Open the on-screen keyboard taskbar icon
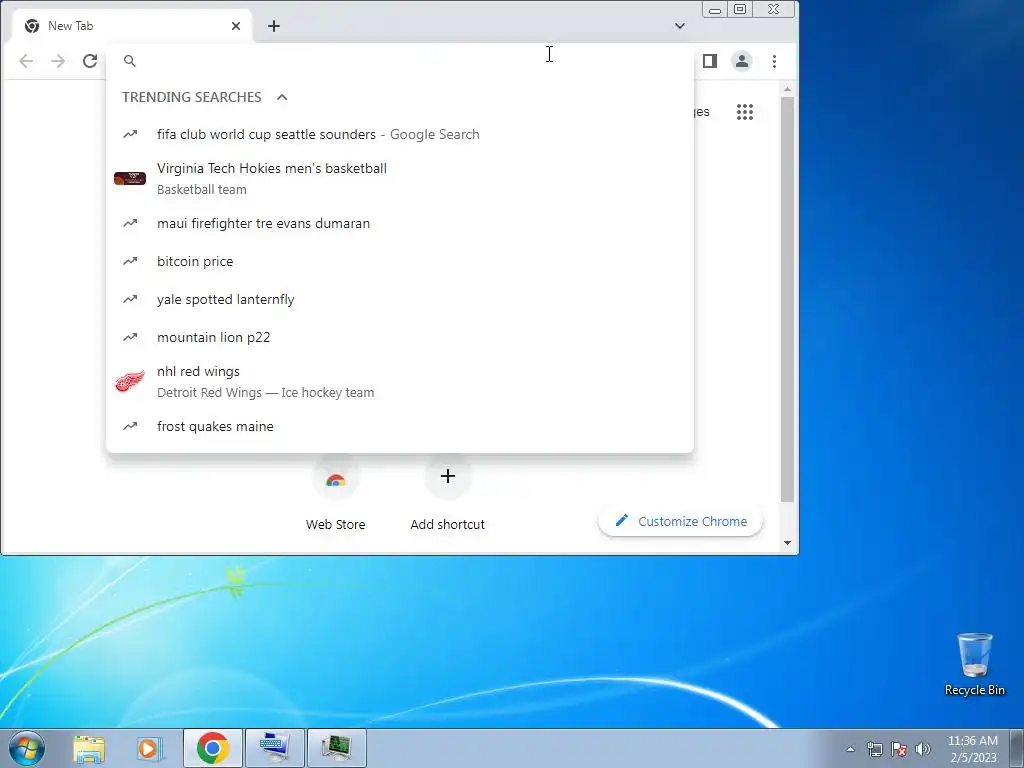1024x768 pixels. pos(274,748)
